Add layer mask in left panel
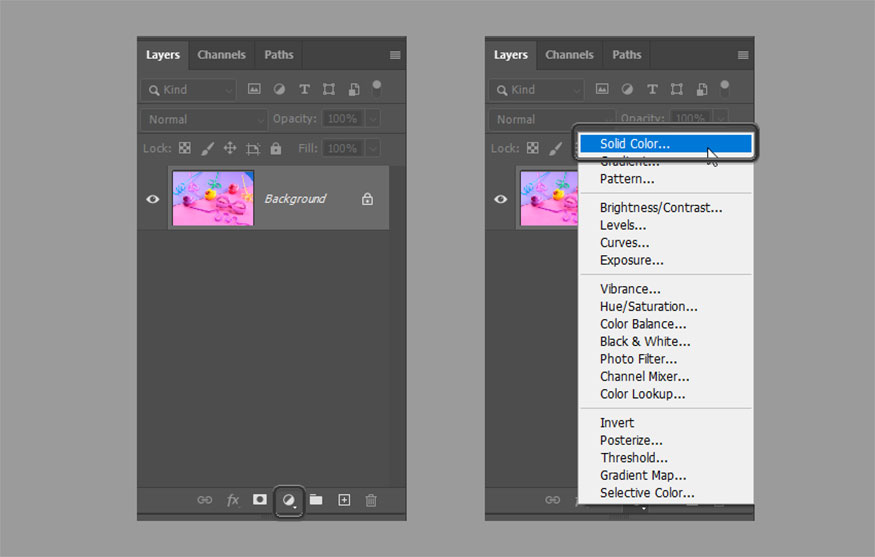This screenshot has height=557, width=875. [x=259, y=500]
